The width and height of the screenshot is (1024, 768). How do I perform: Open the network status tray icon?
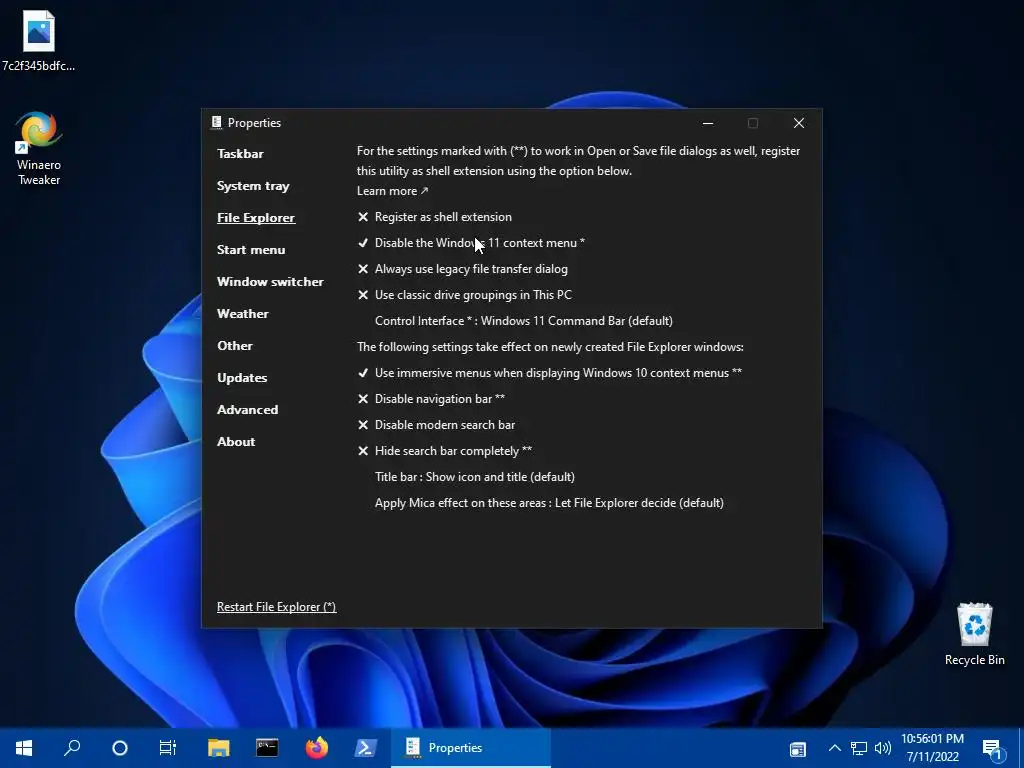[x=859, y=748]
